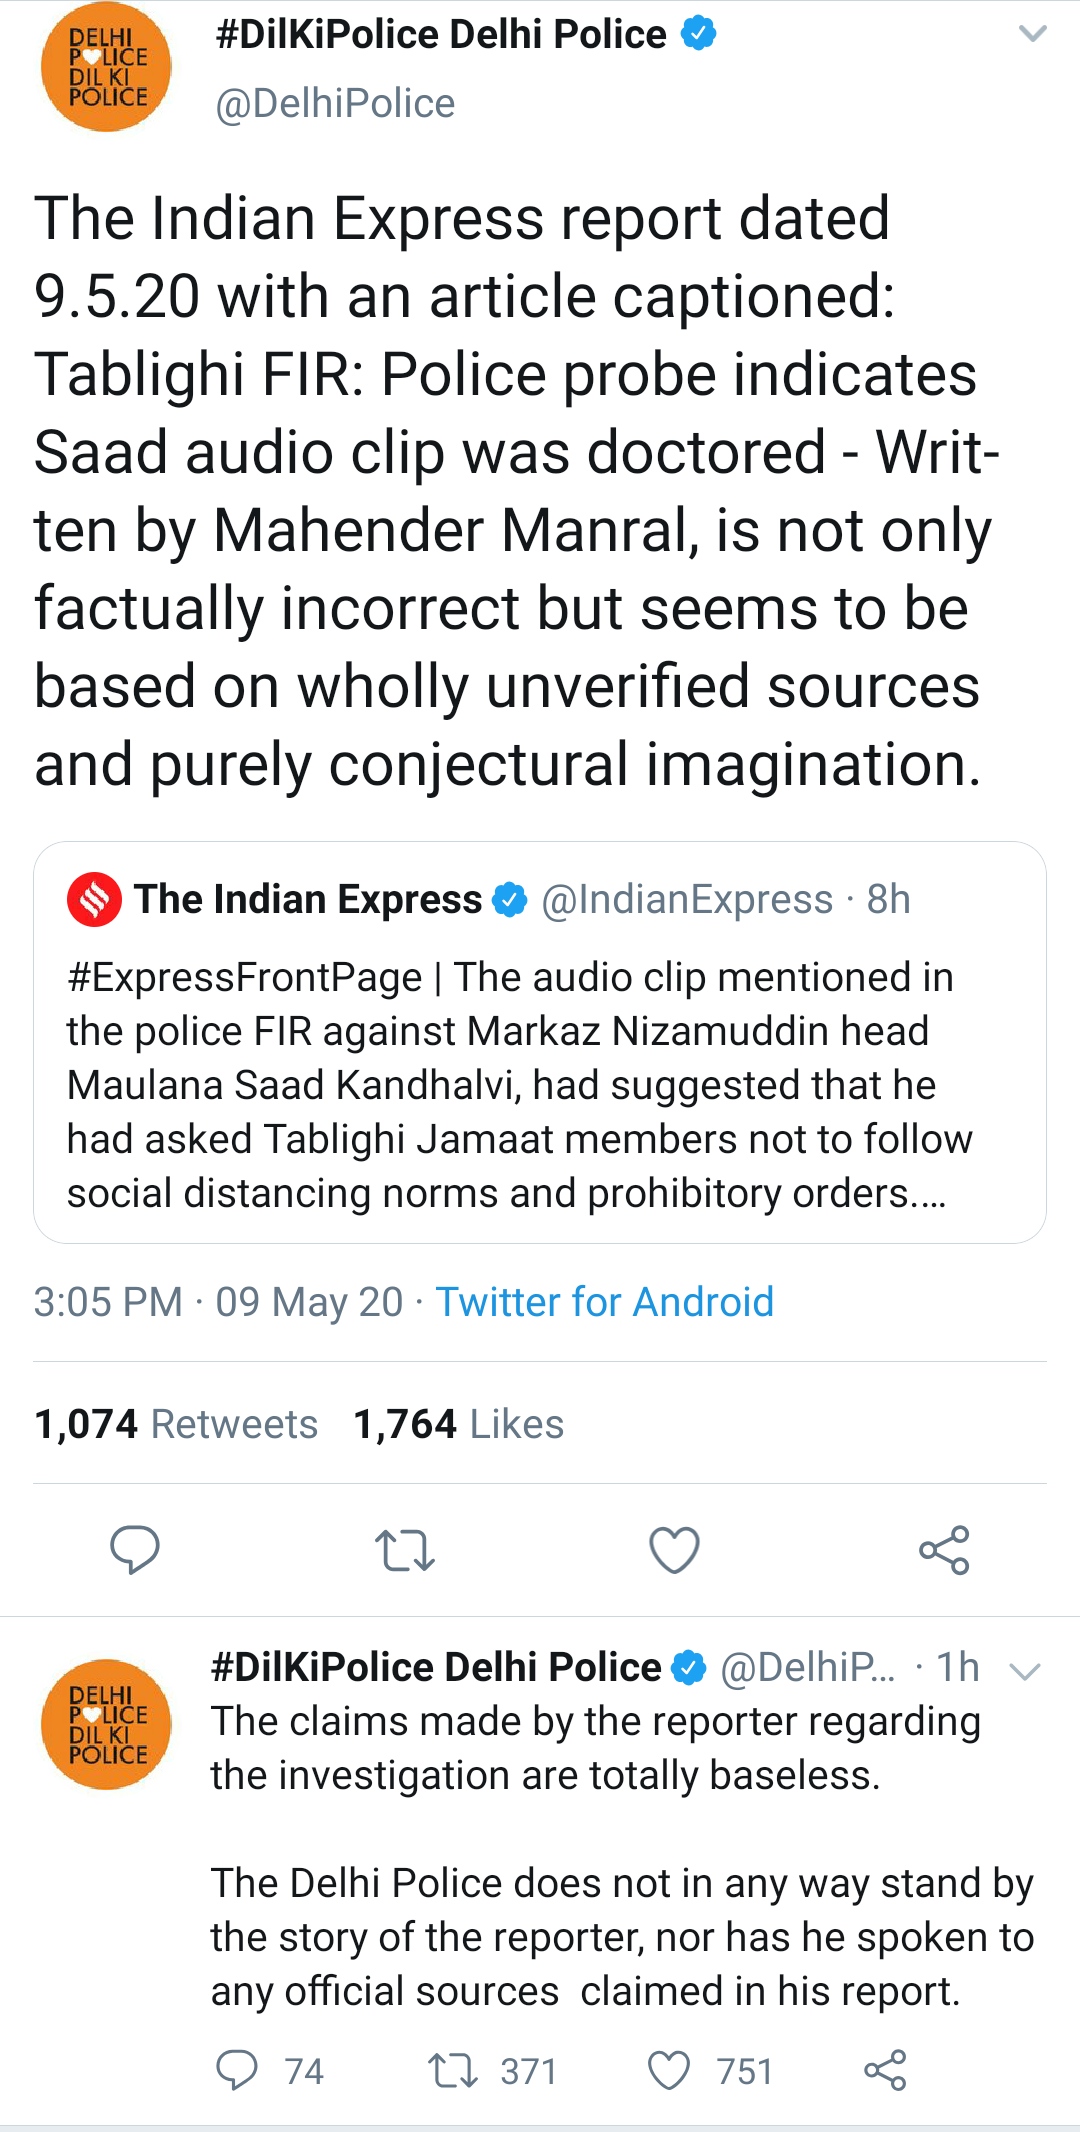Image resolution: width=1080 pixels, height=2132 pixels.
Task: Open the quoted Indian Express tweet
Action: (x=540, y=1085)
